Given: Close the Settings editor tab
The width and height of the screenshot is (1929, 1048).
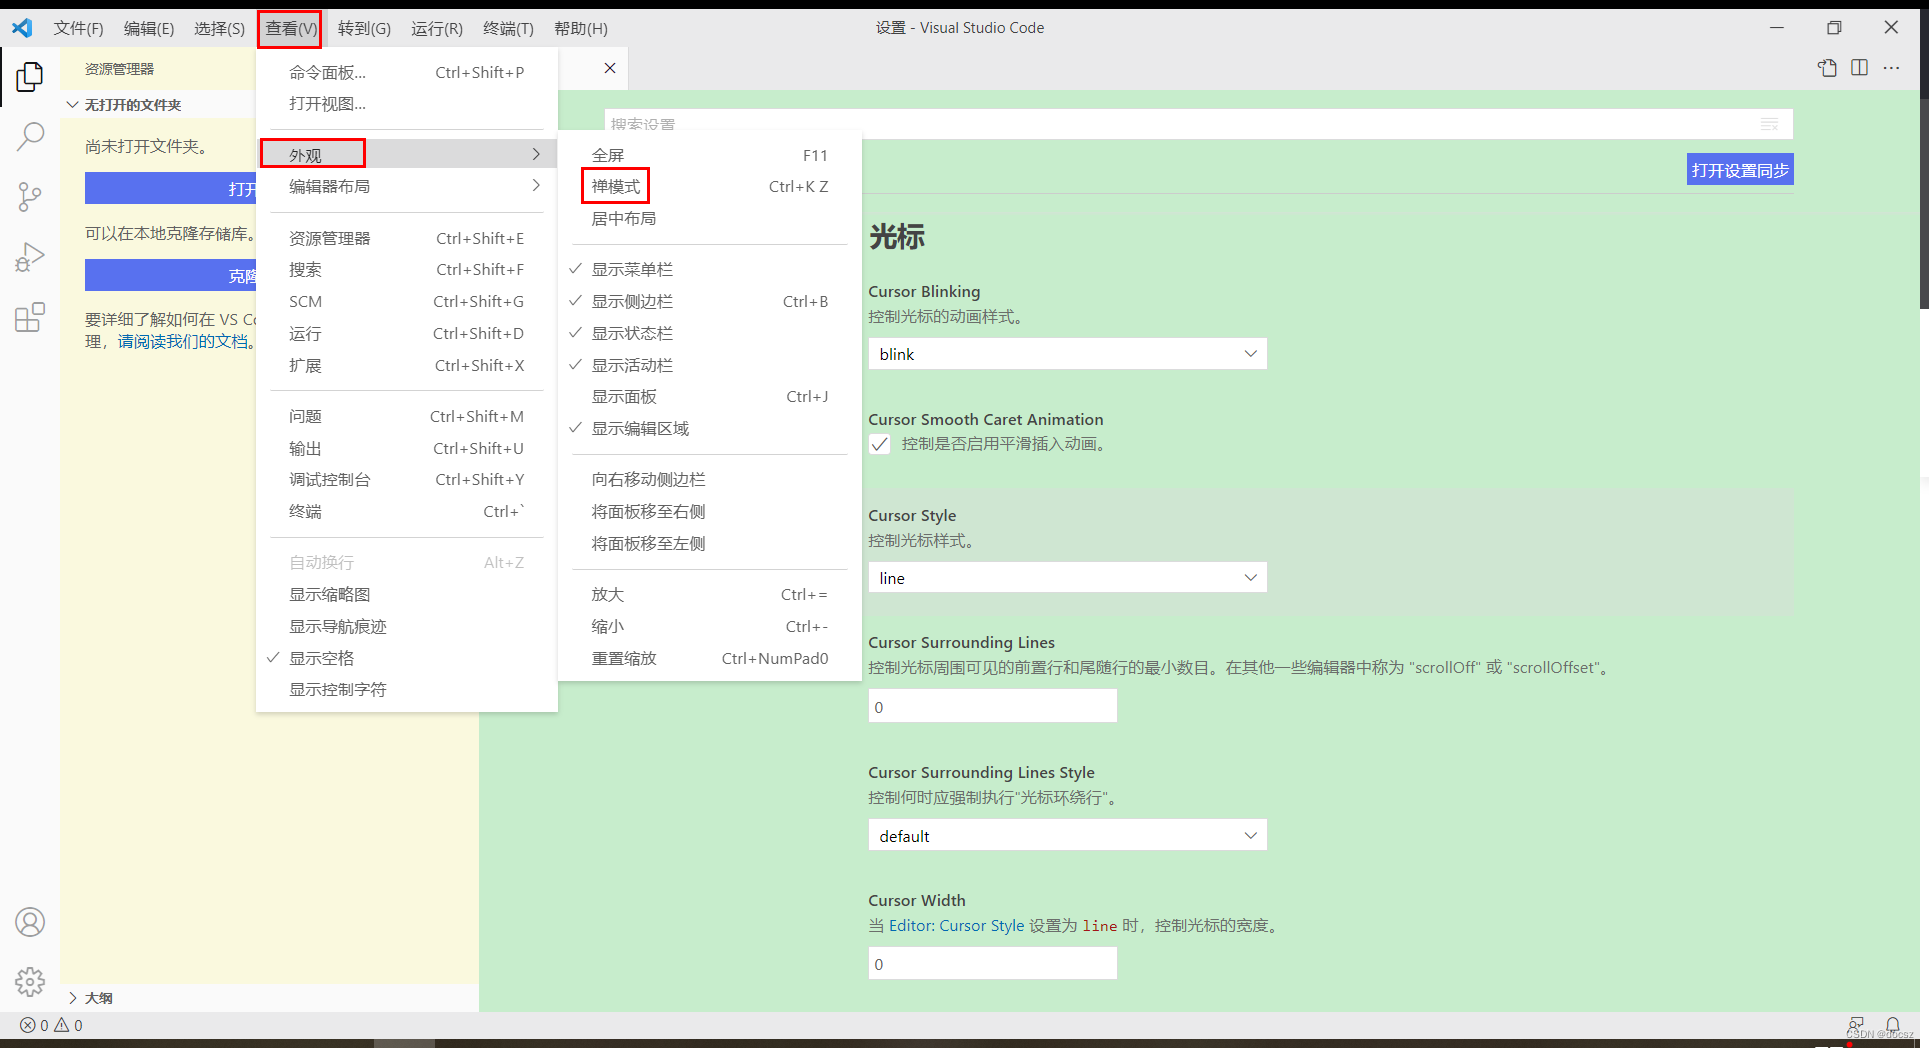Looking at the screenshot, I should [610, 68].
